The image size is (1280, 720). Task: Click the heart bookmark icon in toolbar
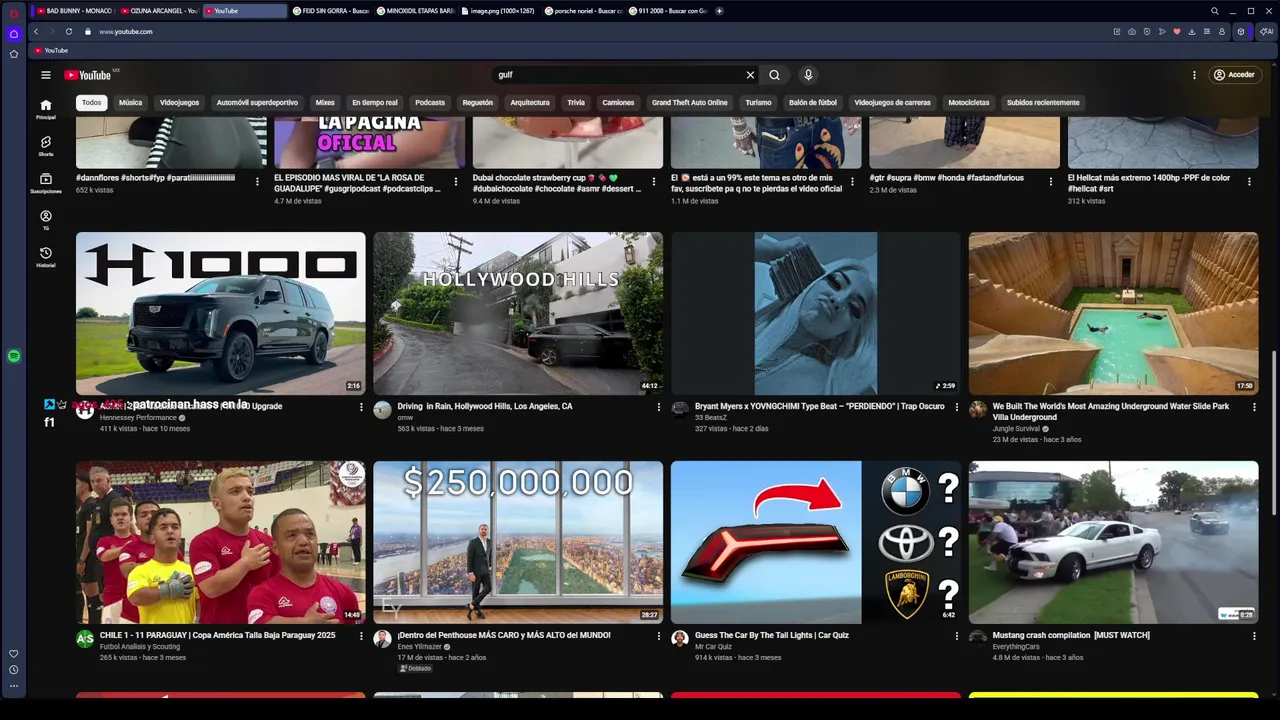point(1177,31)
